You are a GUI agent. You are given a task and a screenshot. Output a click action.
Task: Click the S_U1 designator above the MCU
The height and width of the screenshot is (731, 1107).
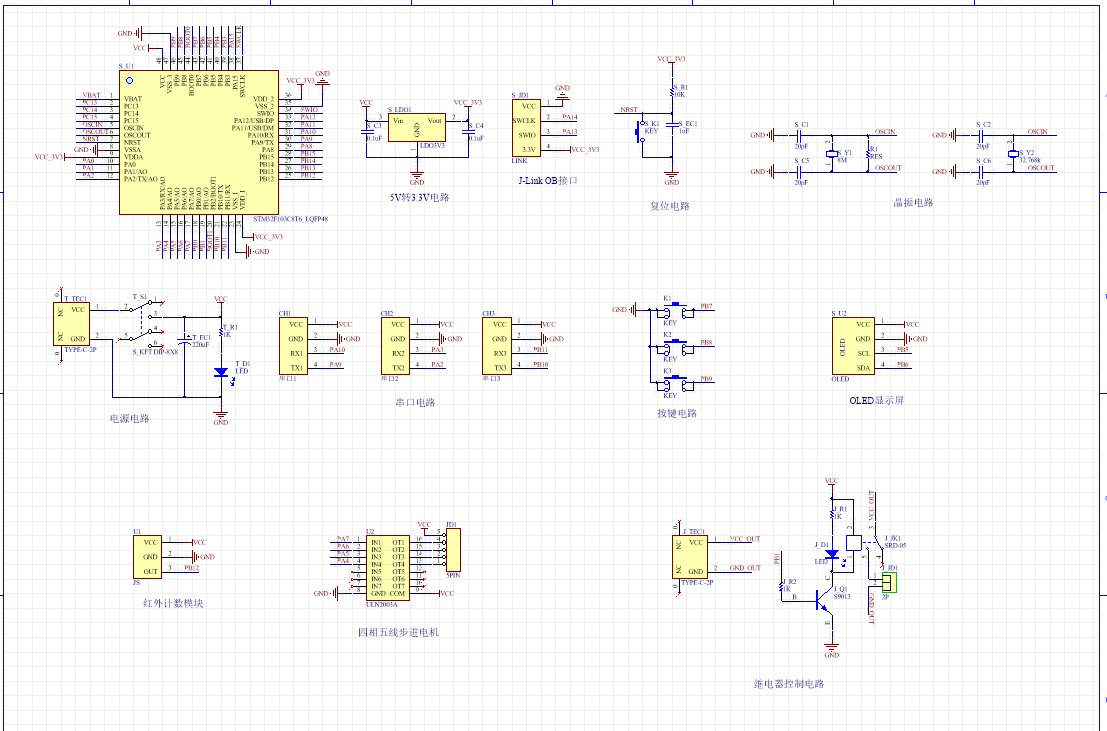click(126, 66)
